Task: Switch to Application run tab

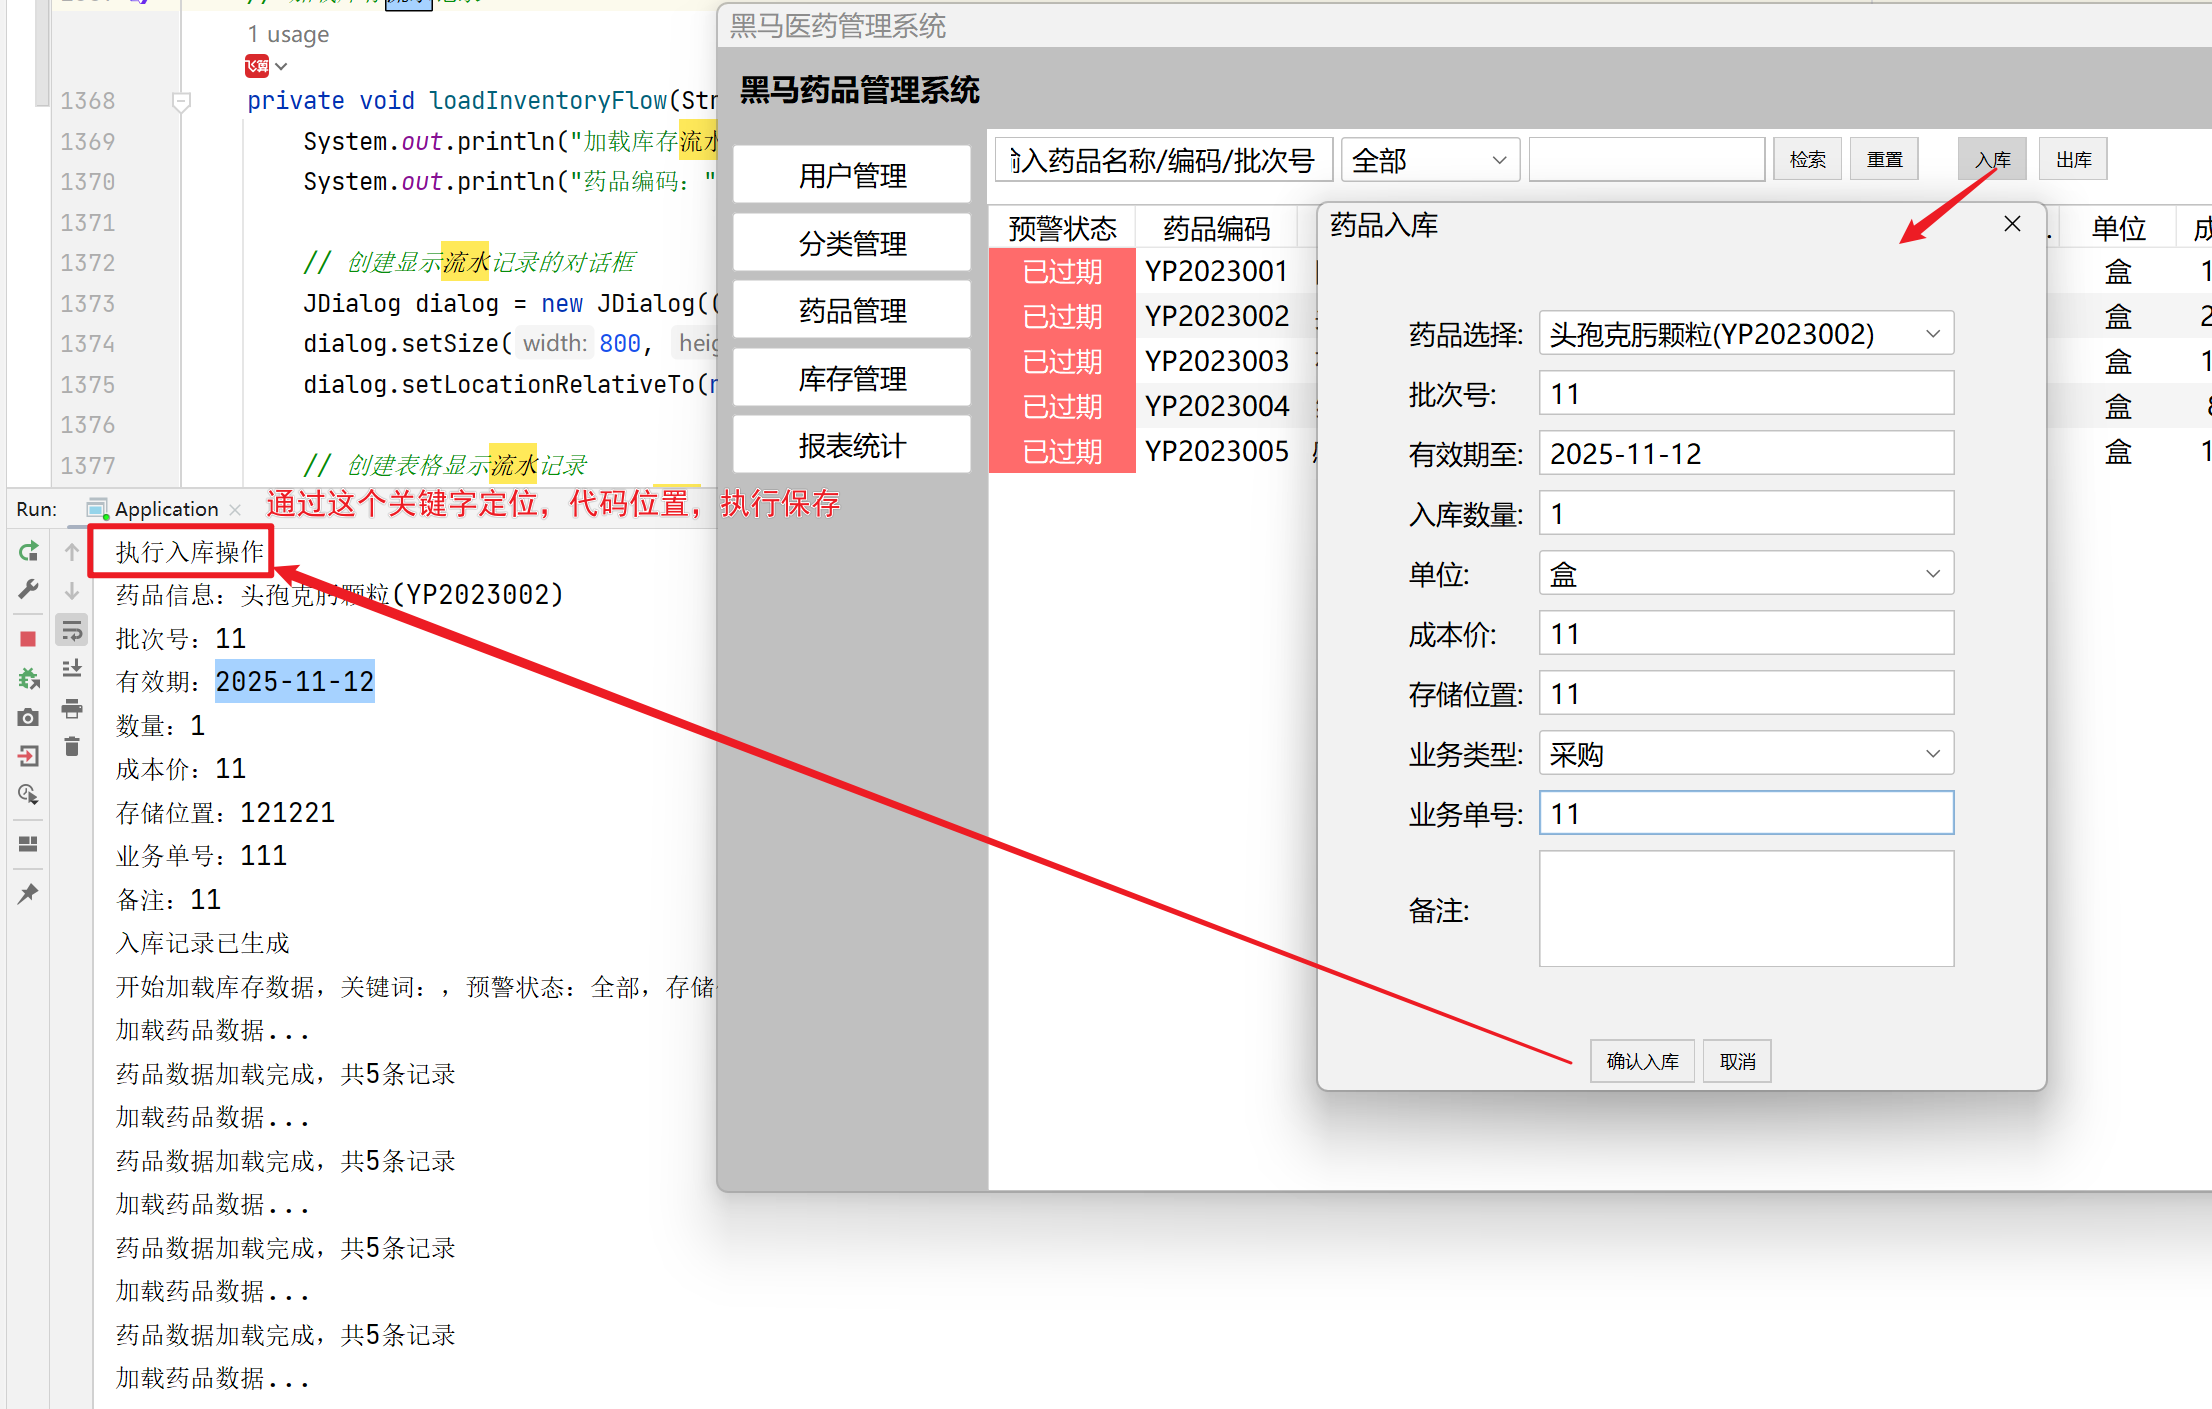Action: 165,509
